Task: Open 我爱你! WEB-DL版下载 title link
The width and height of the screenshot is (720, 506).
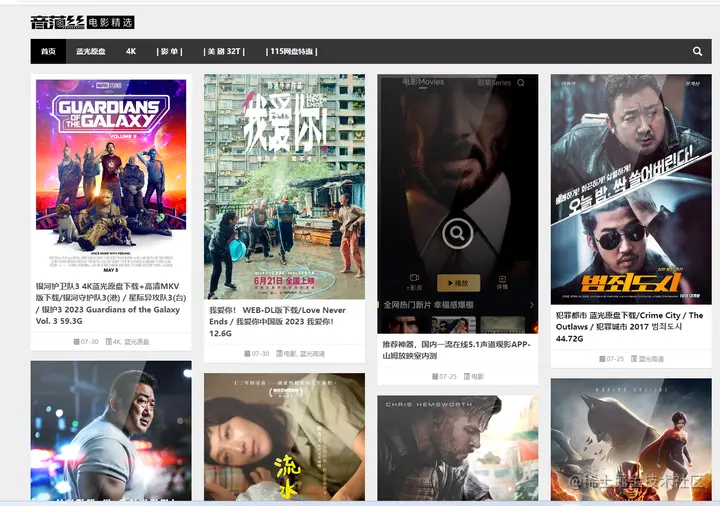Action: tap(277, 321)
